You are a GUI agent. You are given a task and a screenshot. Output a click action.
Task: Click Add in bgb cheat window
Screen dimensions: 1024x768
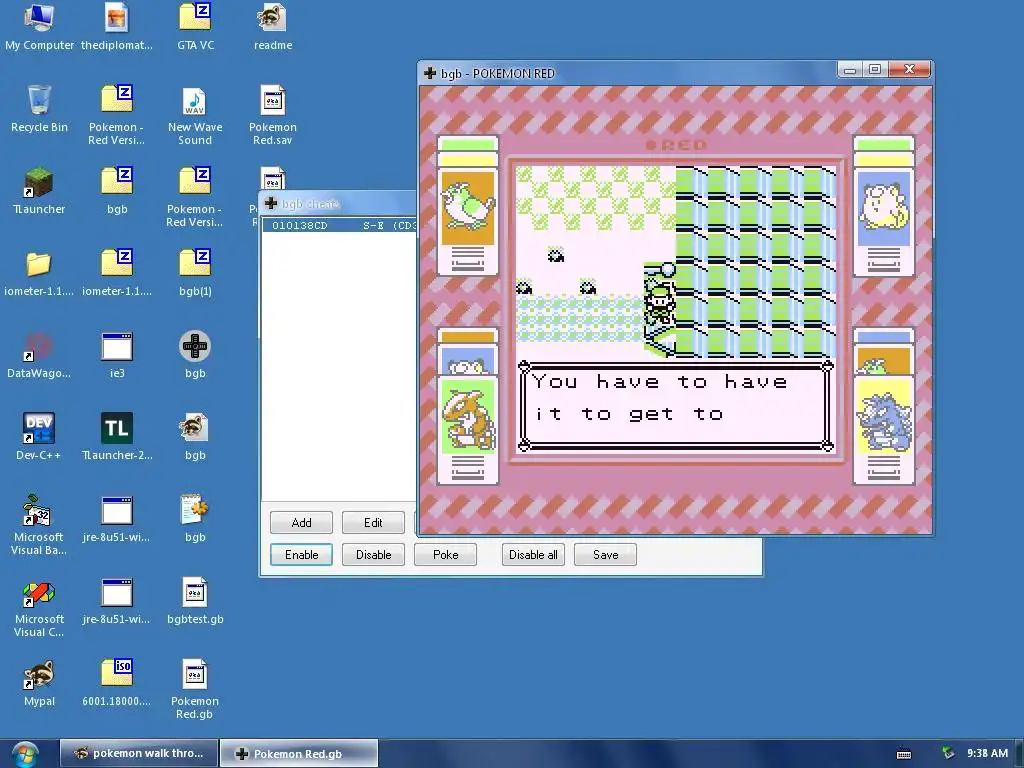[301, 522]
